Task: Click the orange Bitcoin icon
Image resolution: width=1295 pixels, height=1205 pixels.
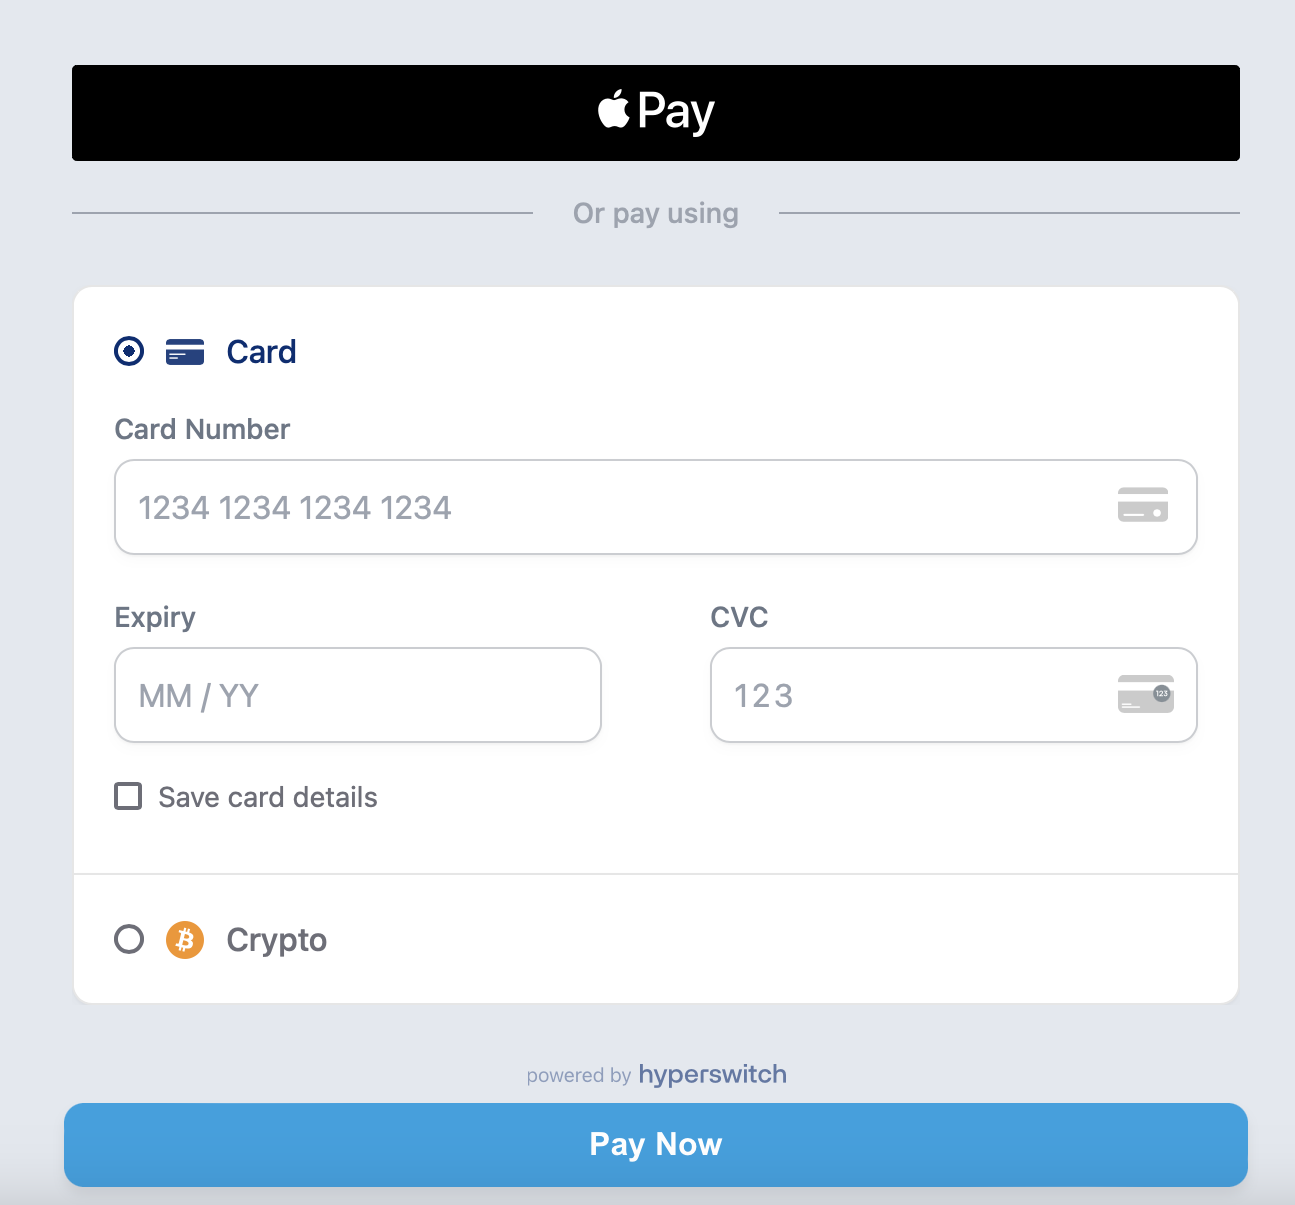Action: click(x=185, y=940)
